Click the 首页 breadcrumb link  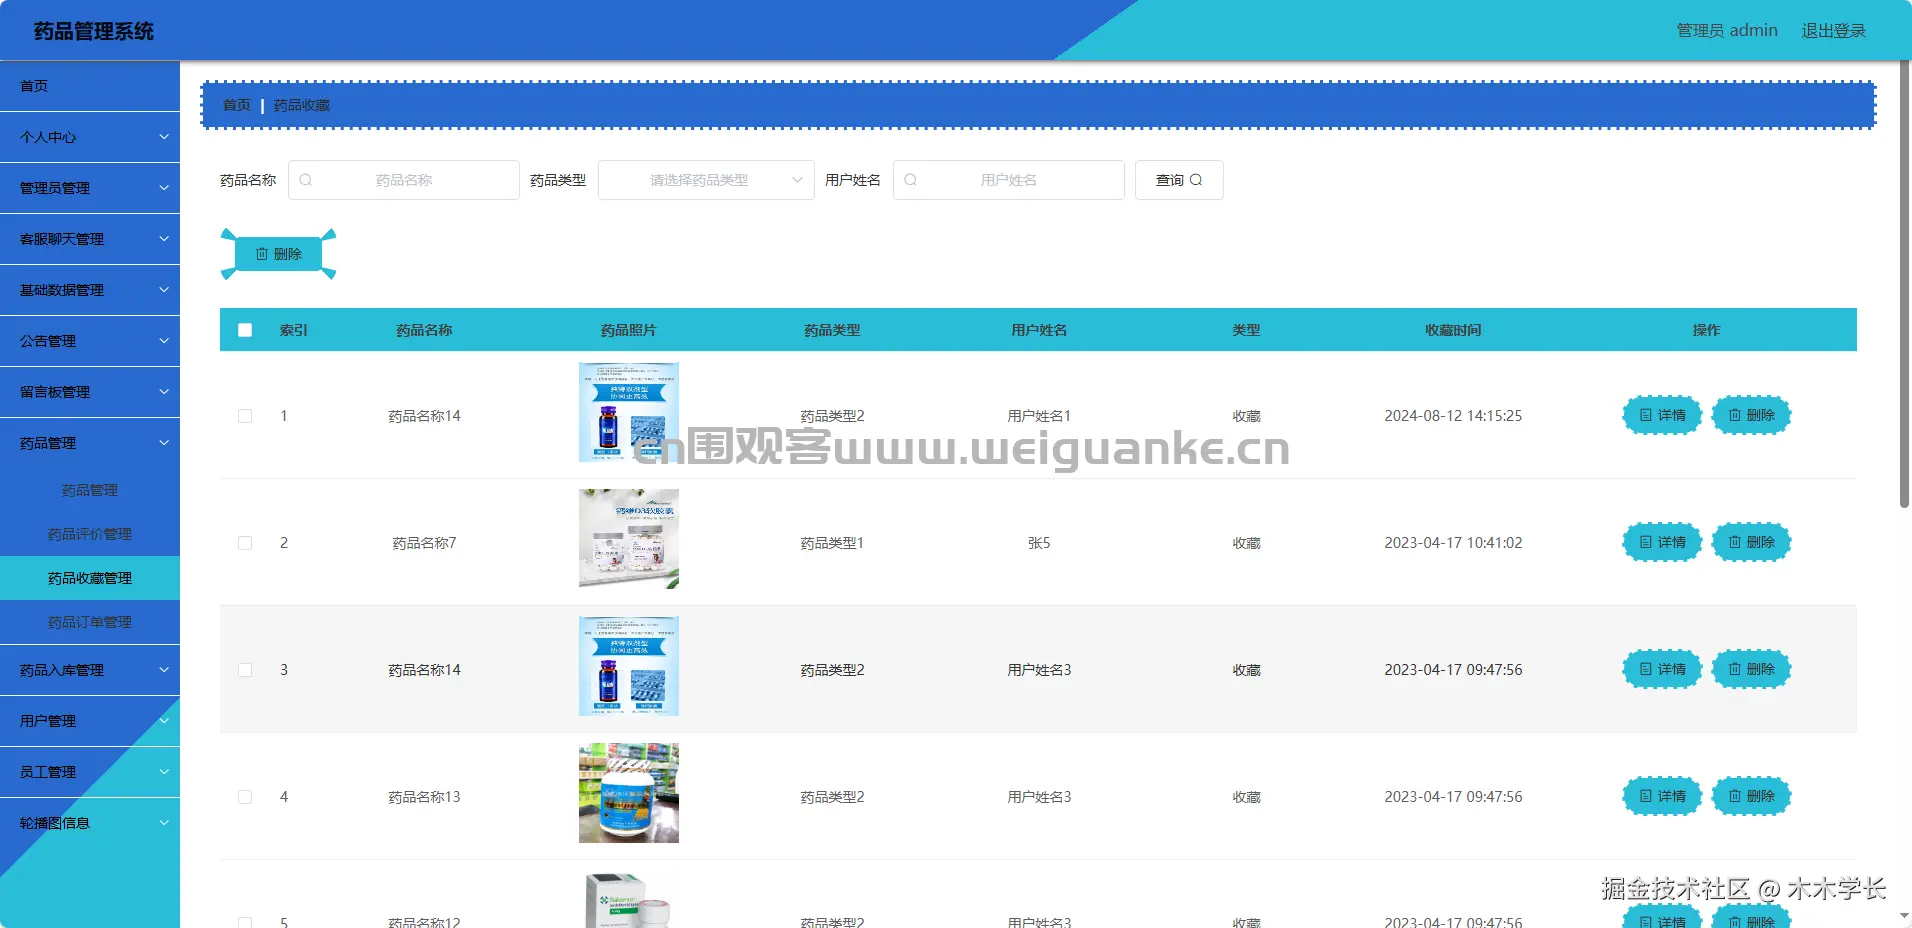[x=237, y=105]
